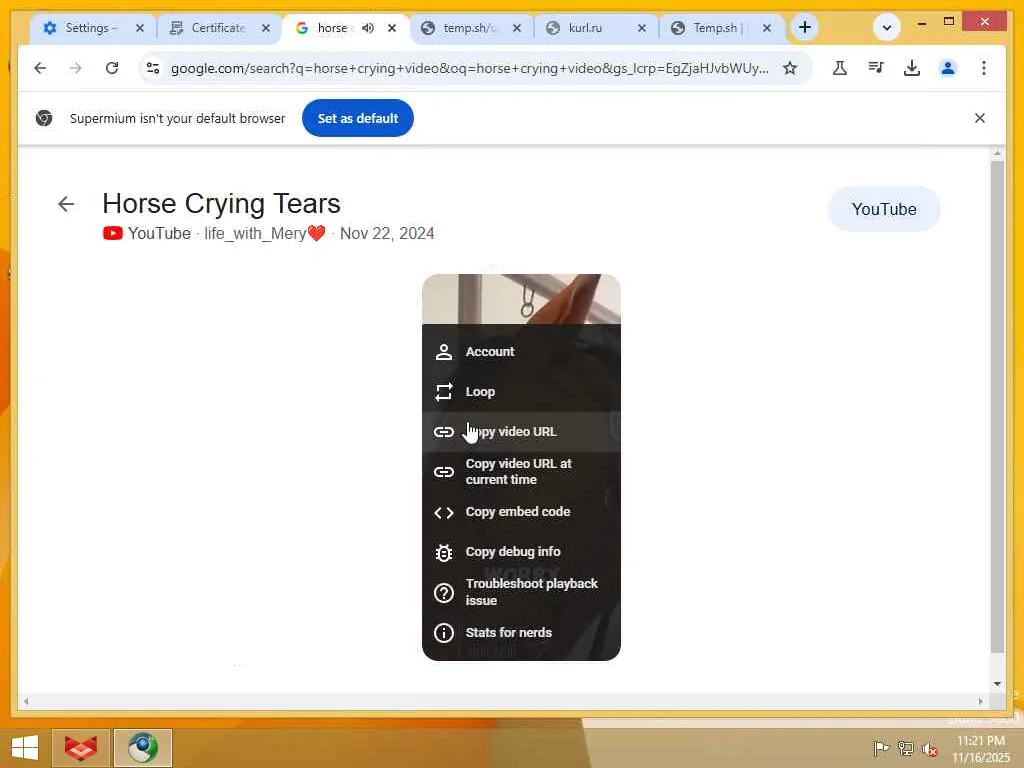Open the red fox taskbar app
The height and width of the screenshot is (768, 1024).
[80, 748]
